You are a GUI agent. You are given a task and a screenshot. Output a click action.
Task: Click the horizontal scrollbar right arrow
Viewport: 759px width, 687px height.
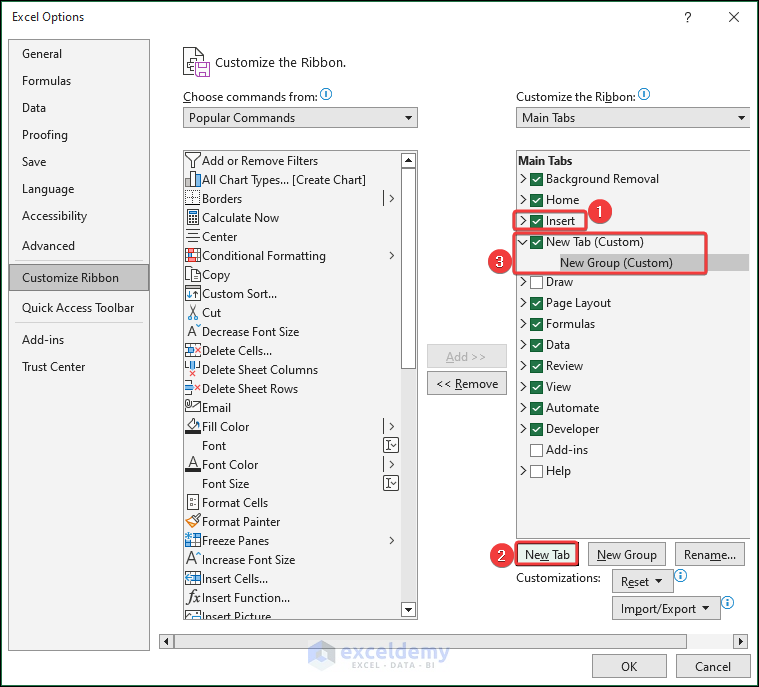[x=740, y=641]
